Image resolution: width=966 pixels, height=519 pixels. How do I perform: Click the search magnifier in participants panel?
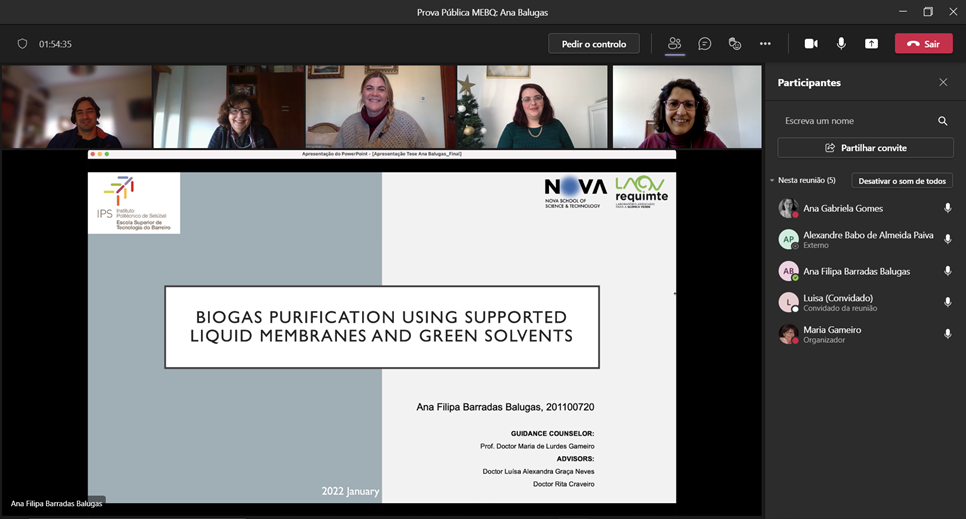click(x=942, y=121)
